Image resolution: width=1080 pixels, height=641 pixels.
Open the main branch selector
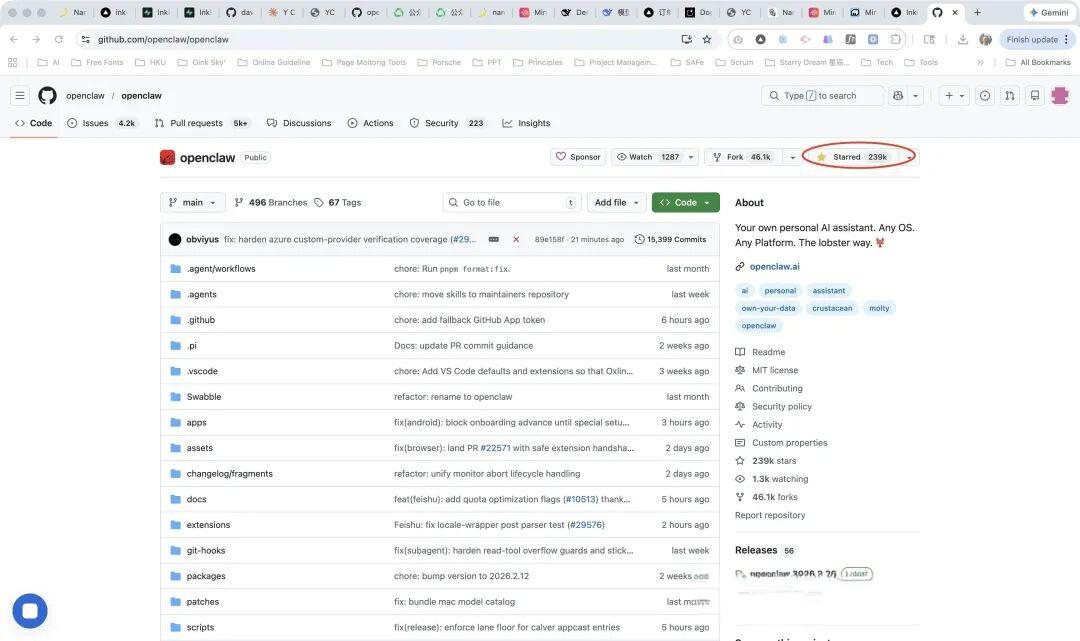pyautogui.click(x=193, y=202)
